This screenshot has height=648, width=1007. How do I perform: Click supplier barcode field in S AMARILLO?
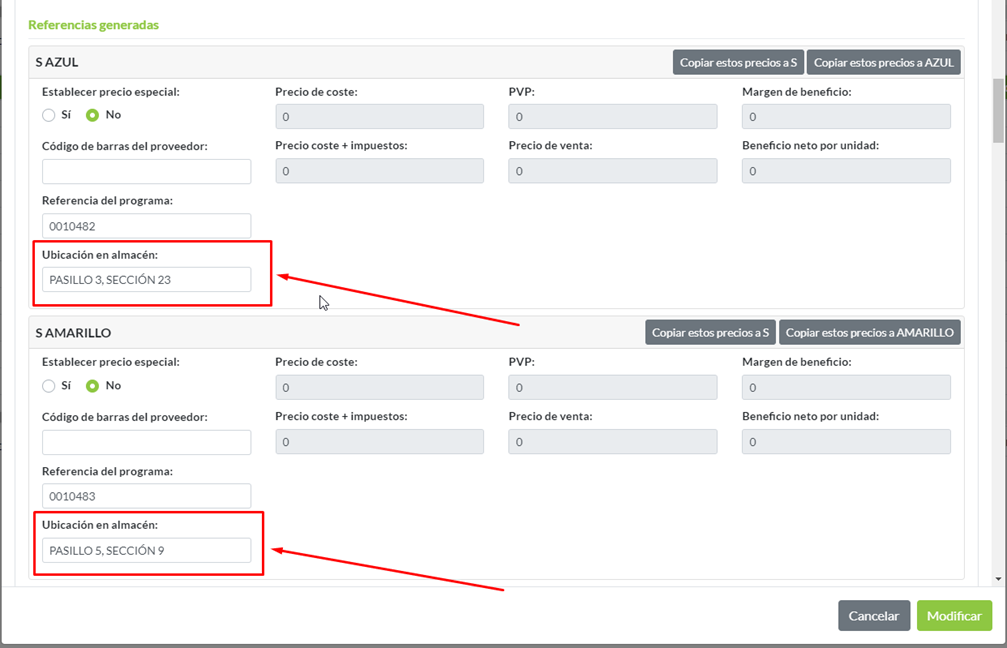(x=146, y=443)
